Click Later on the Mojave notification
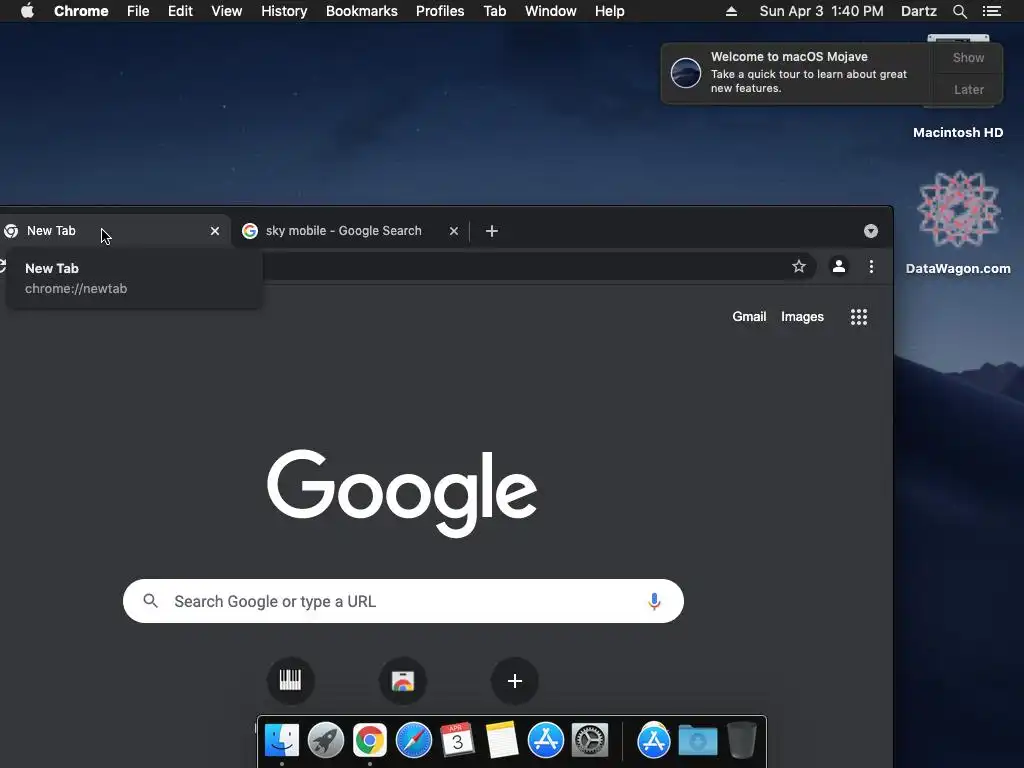Screen dimensions: 1024x768 (968, 89)
